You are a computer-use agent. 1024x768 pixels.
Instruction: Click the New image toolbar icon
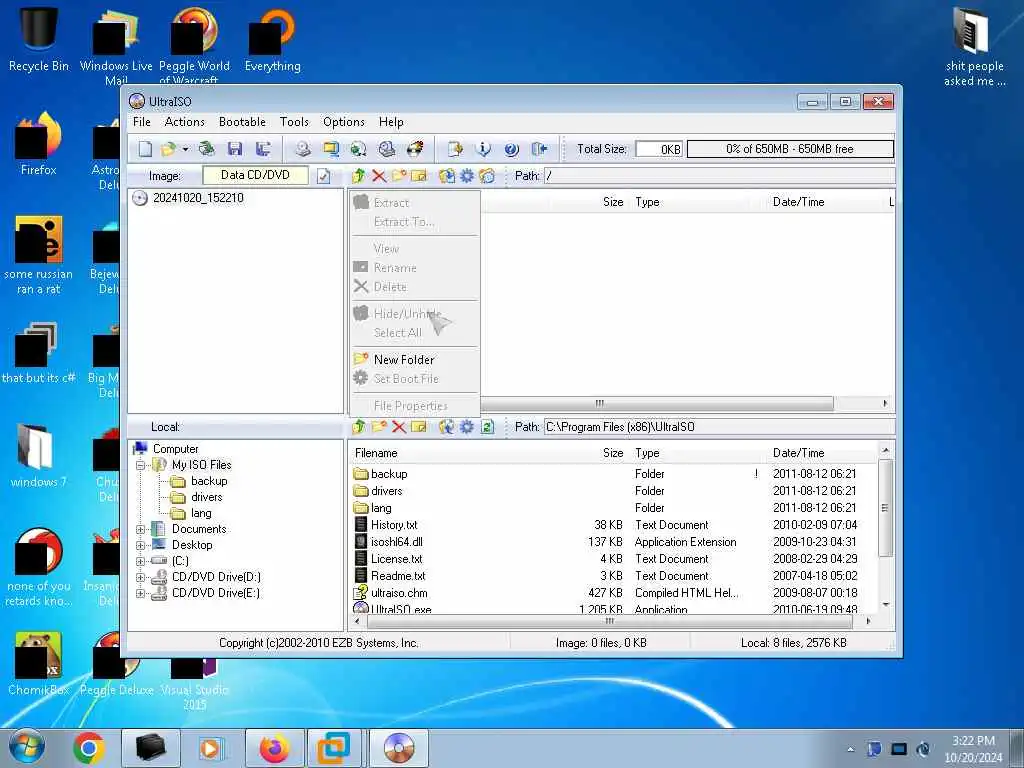145,149
